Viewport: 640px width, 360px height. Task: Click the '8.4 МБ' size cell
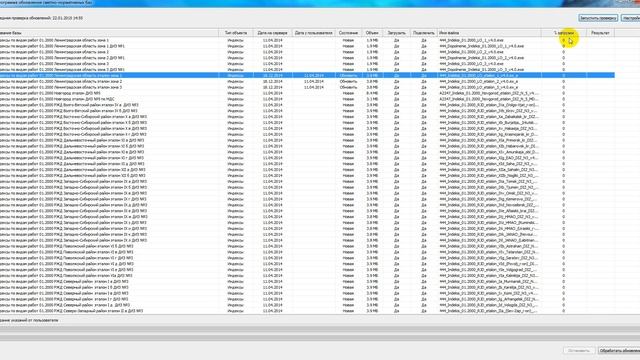point(372,93)
